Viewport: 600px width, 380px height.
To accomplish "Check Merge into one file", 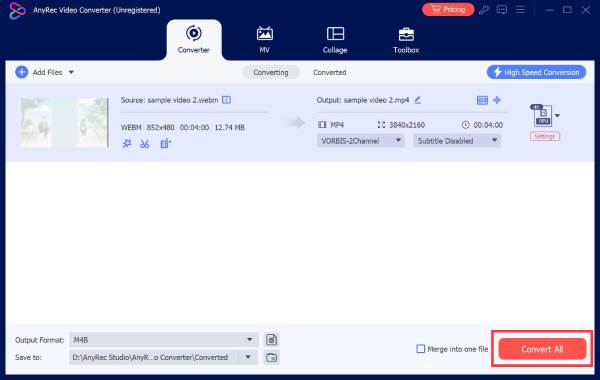I will pyautogui.click(x=421, y=349).
